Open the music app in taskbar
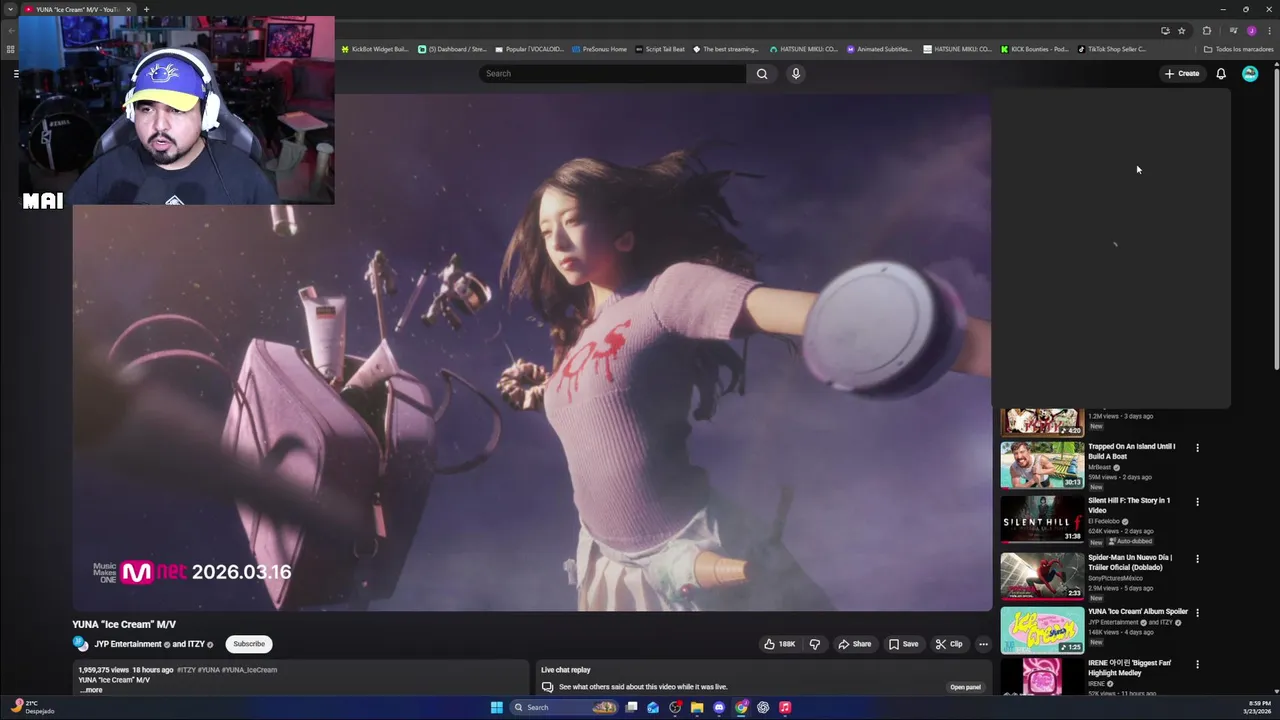The image size is (1280, 720). pyautogui.click(x=785, y=707)
